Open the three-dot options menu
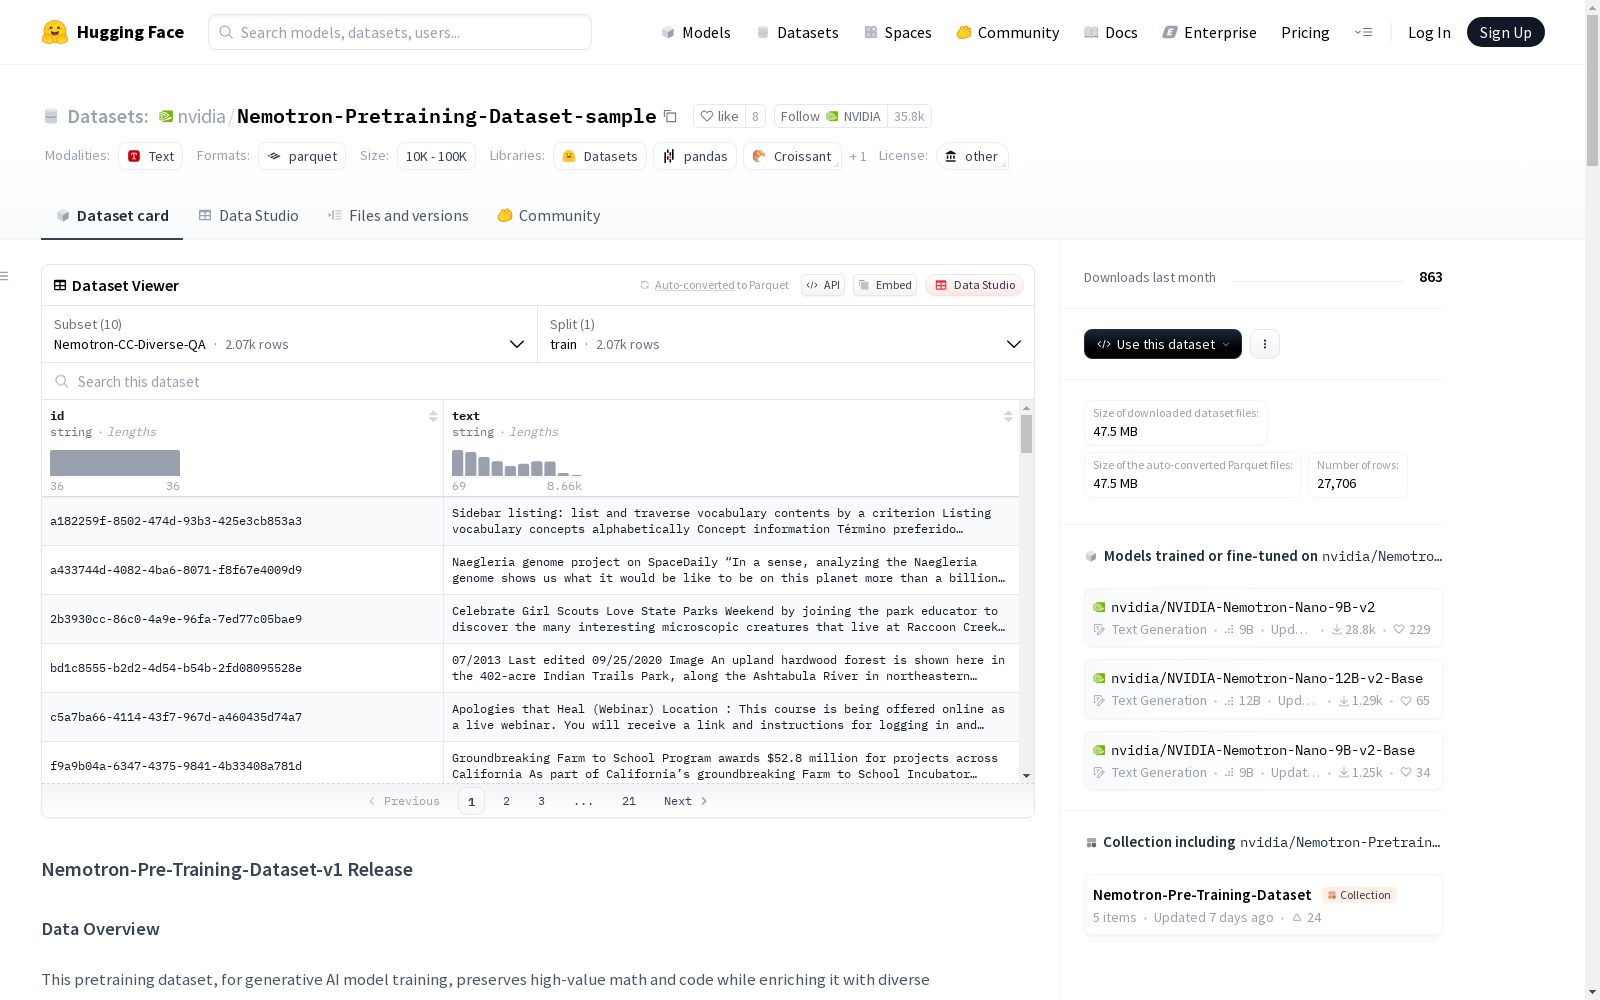 coord(1265,344)
